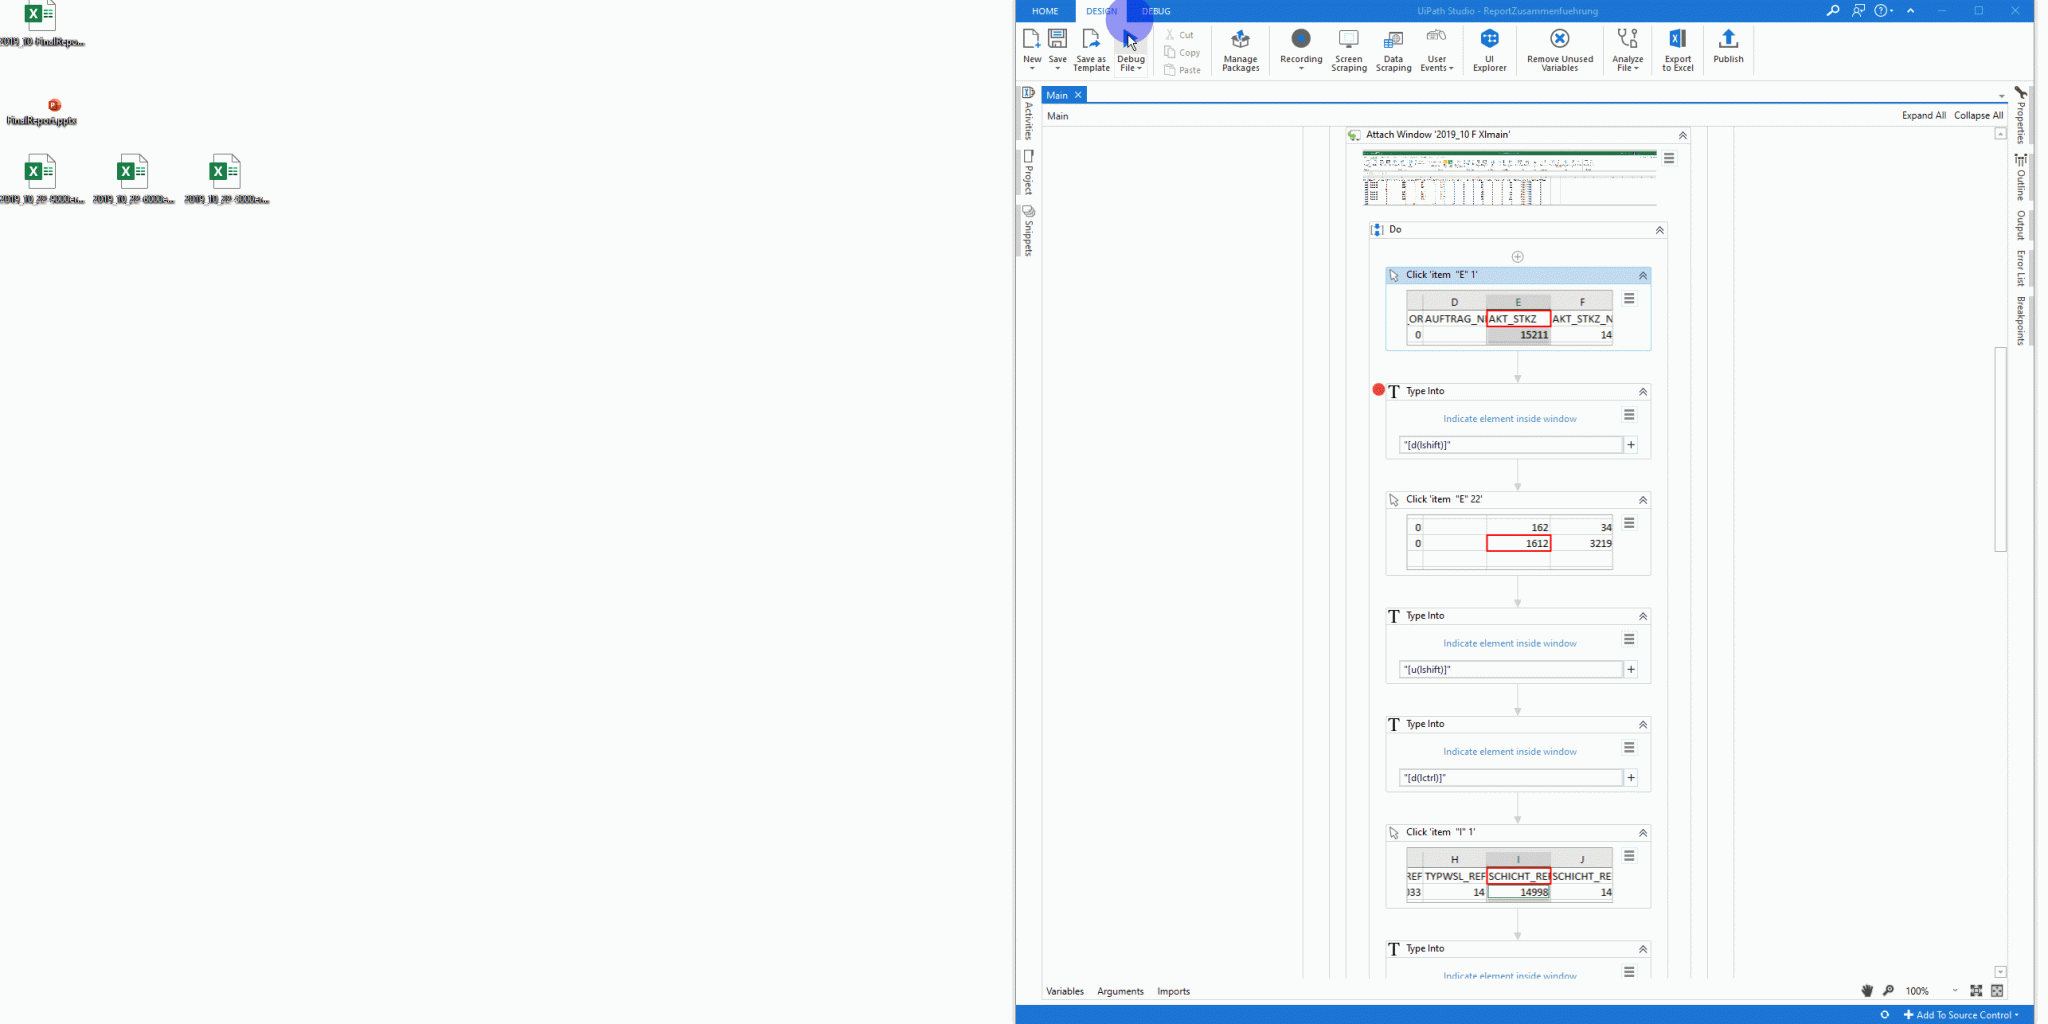
Task: Launch Data Scraping
Action: point(1392,48)
